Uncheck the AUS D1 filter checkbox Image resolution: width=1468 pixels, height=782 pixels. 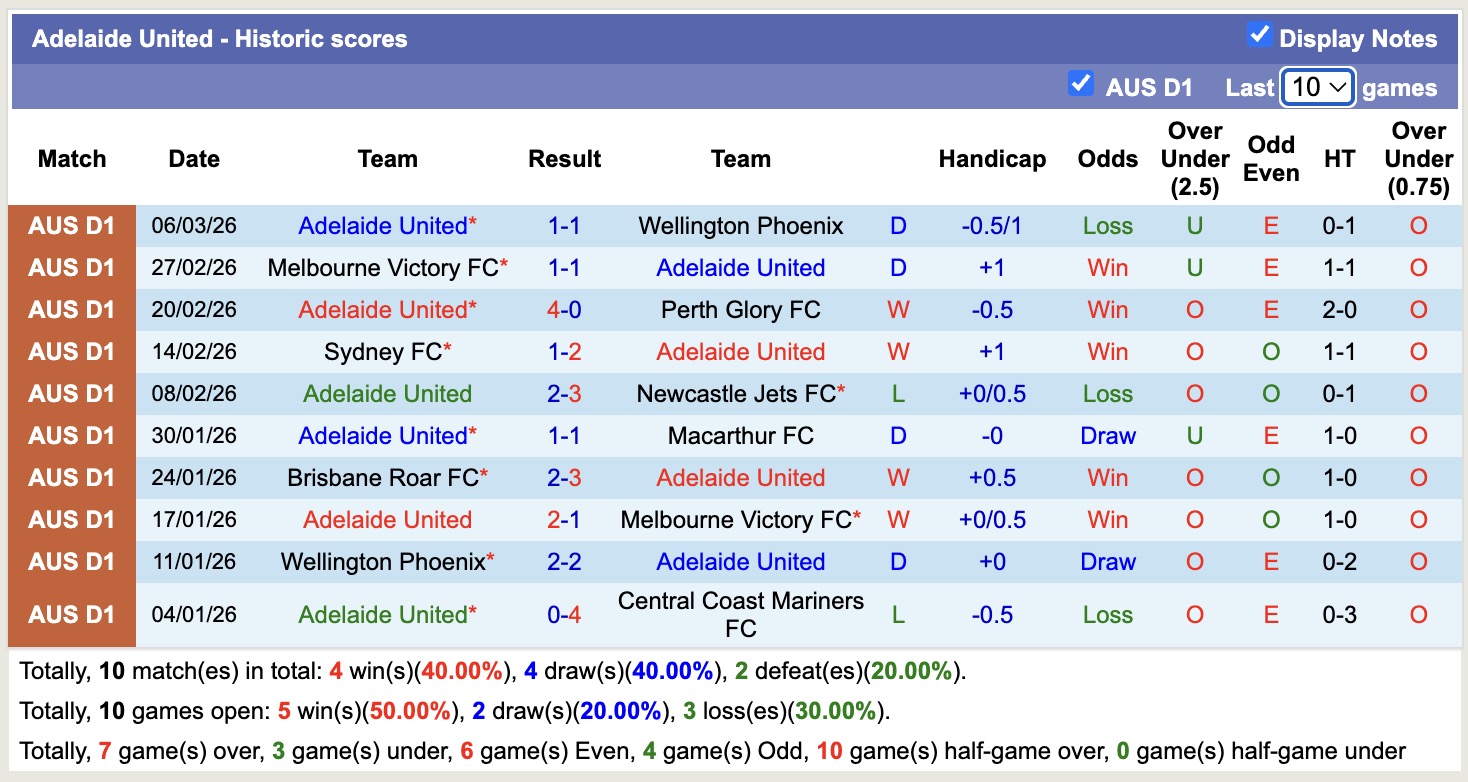click(1080, 85)
